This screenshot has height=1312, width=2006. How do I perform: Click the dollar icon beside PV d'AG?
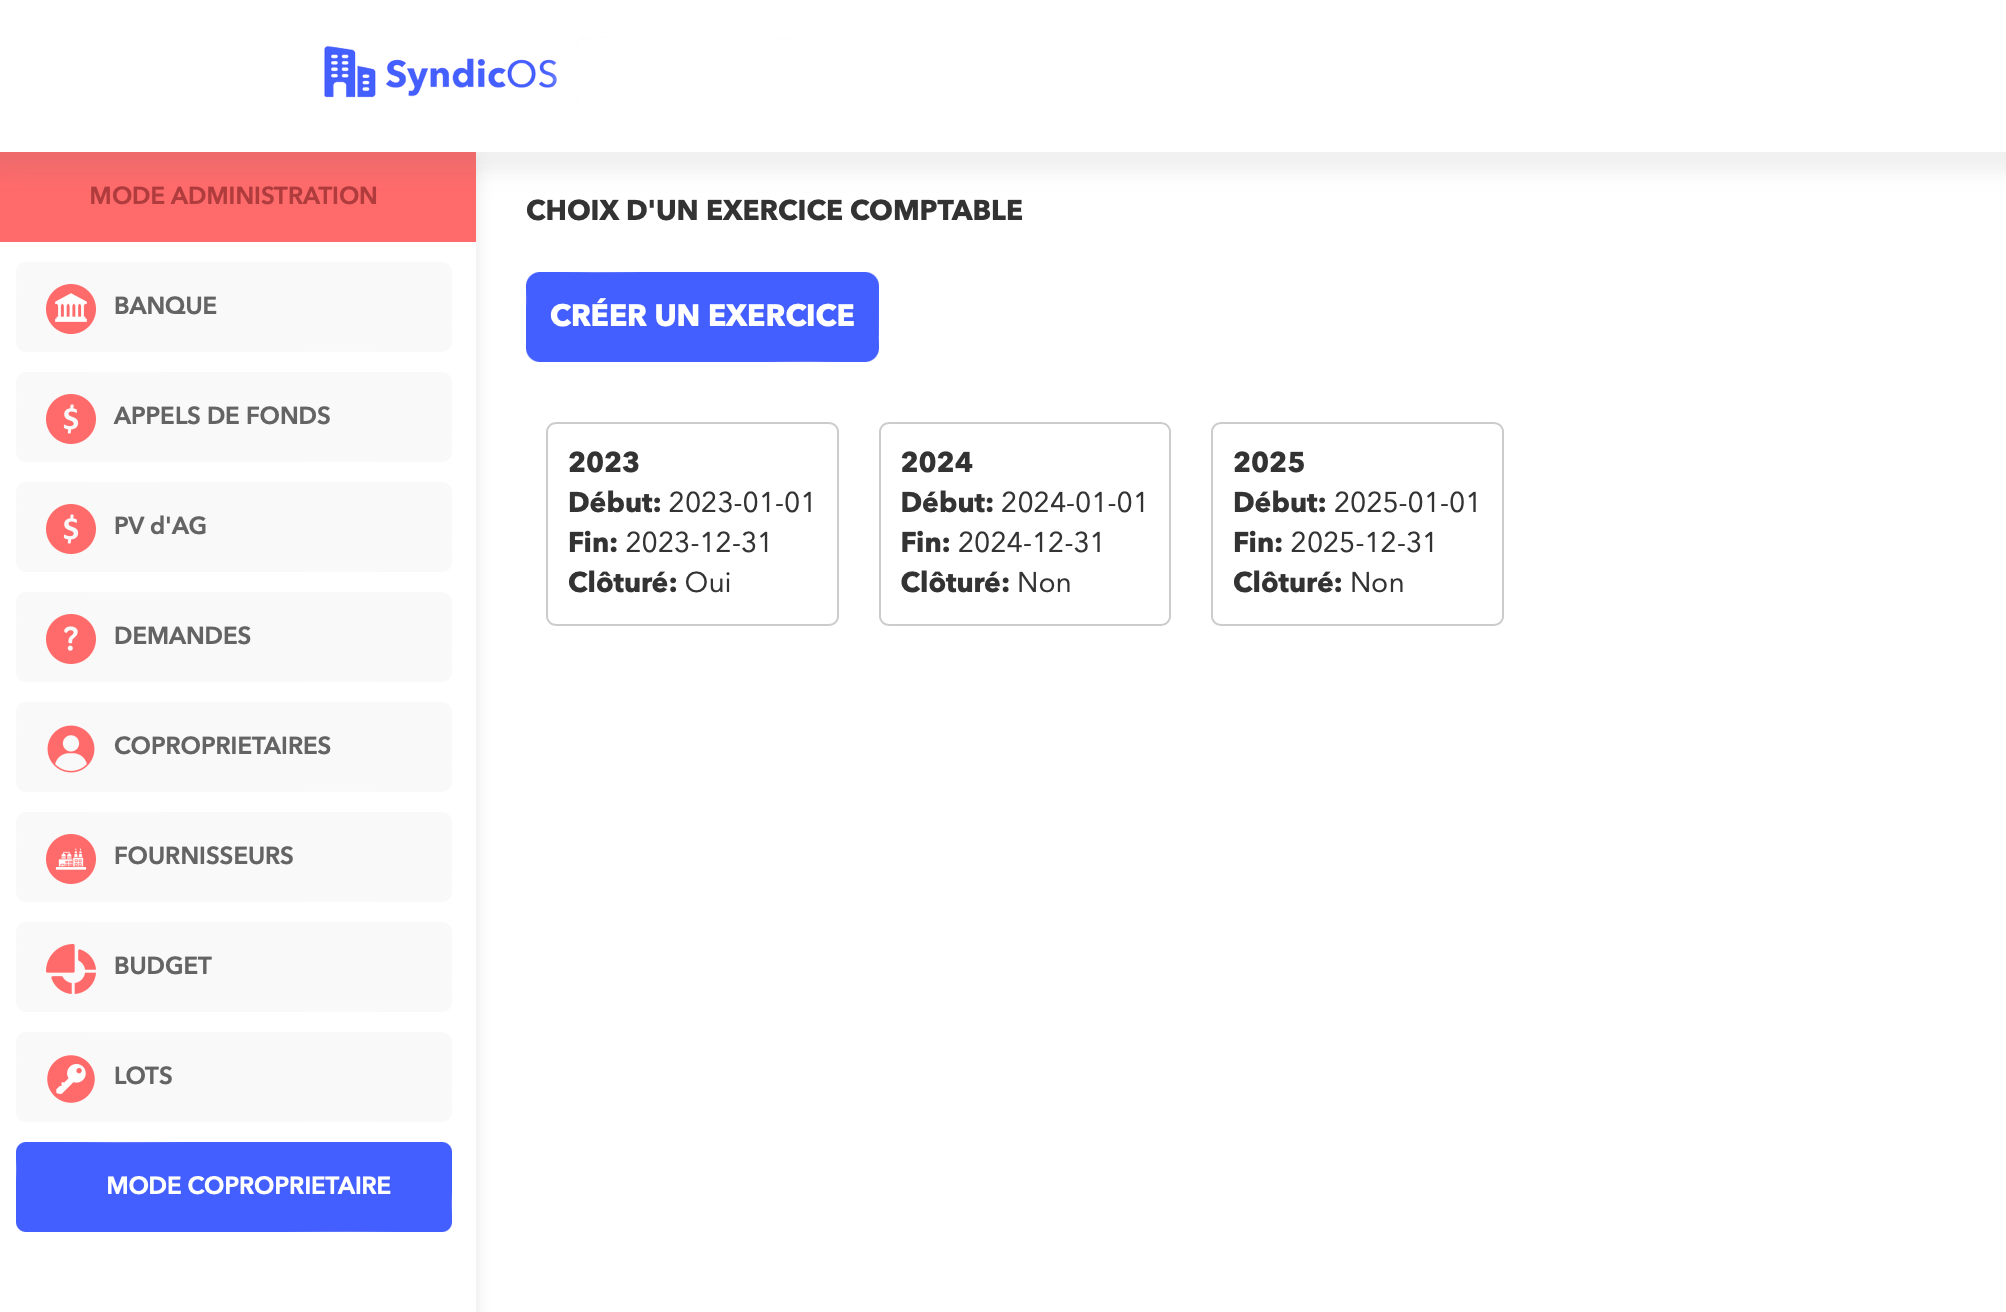point(71,528)
